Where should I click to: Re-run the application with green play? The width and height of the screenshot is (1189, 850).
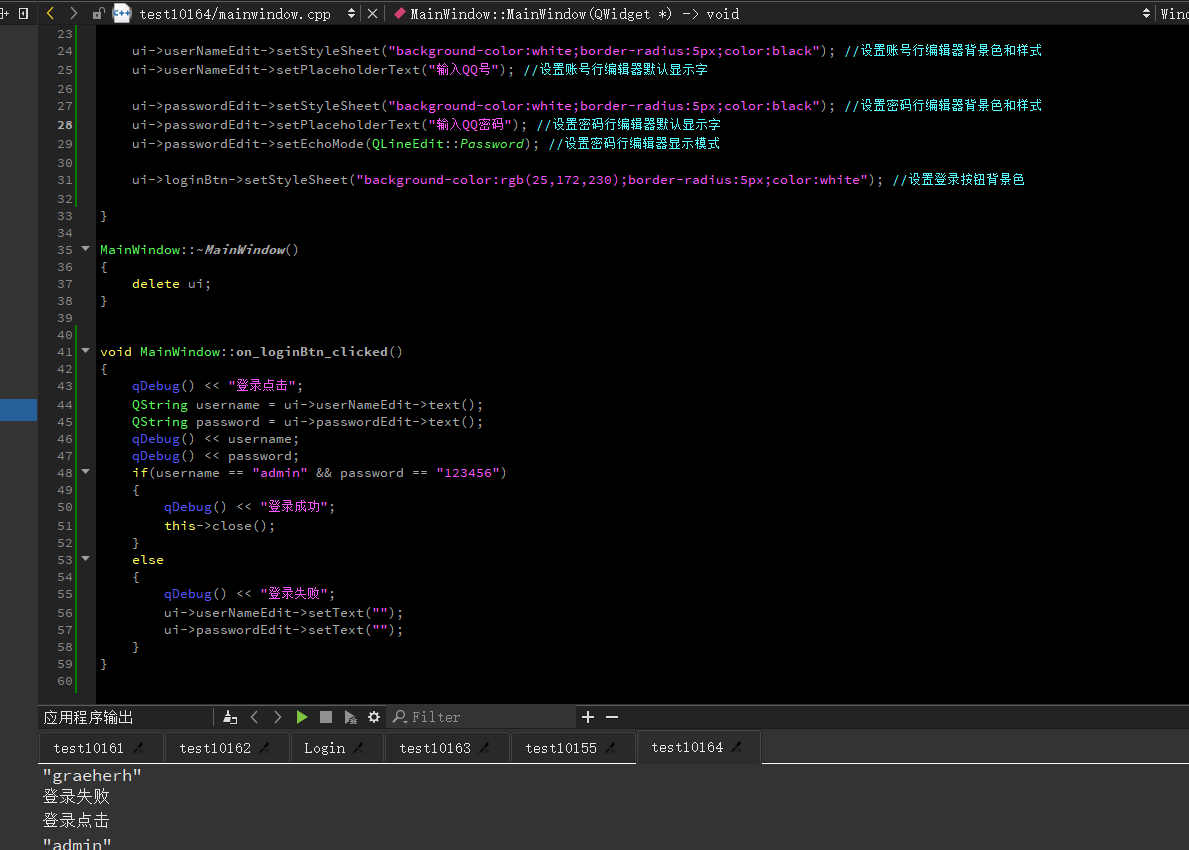click(302, 717)
